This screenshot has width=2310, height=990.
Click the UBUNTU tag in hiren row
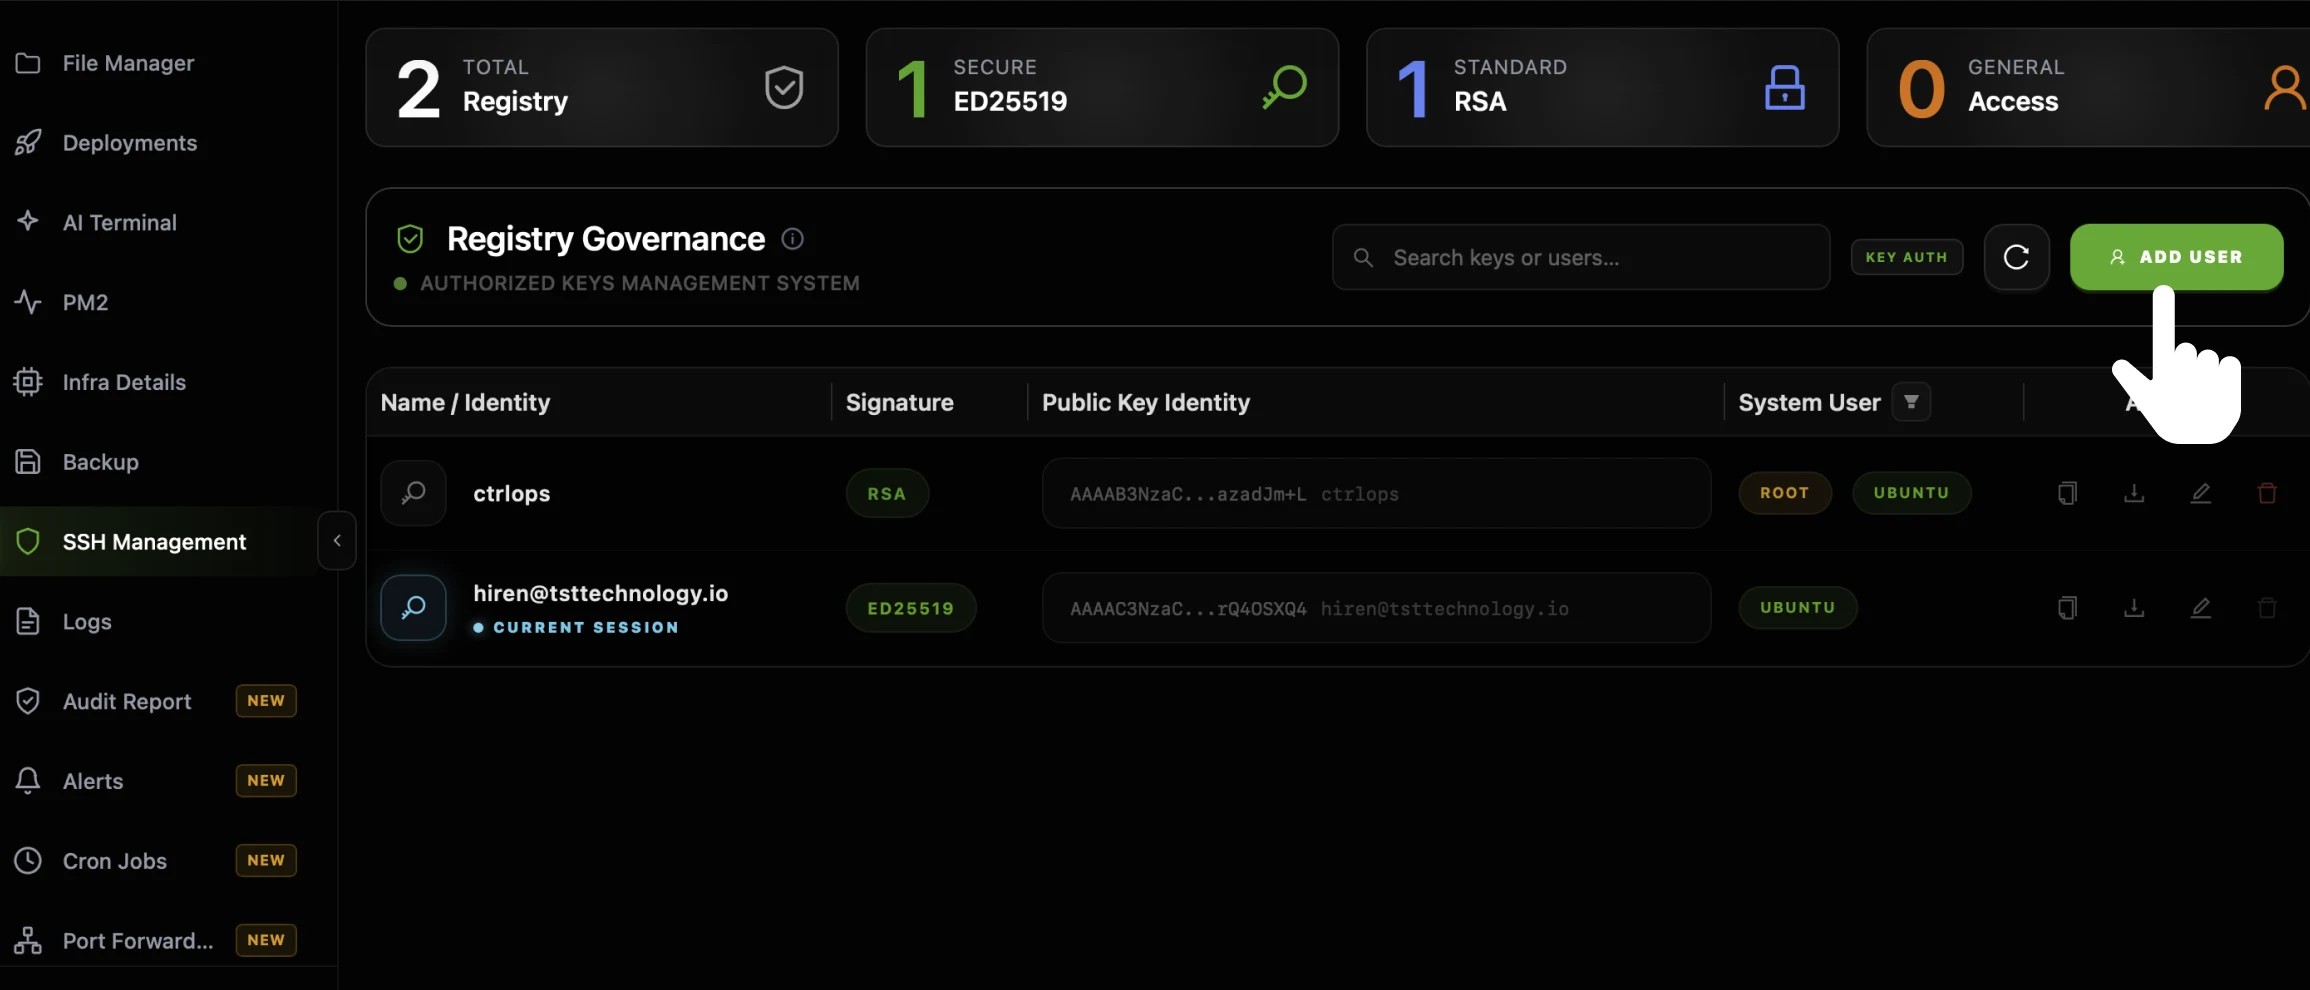coord(1798,608)
